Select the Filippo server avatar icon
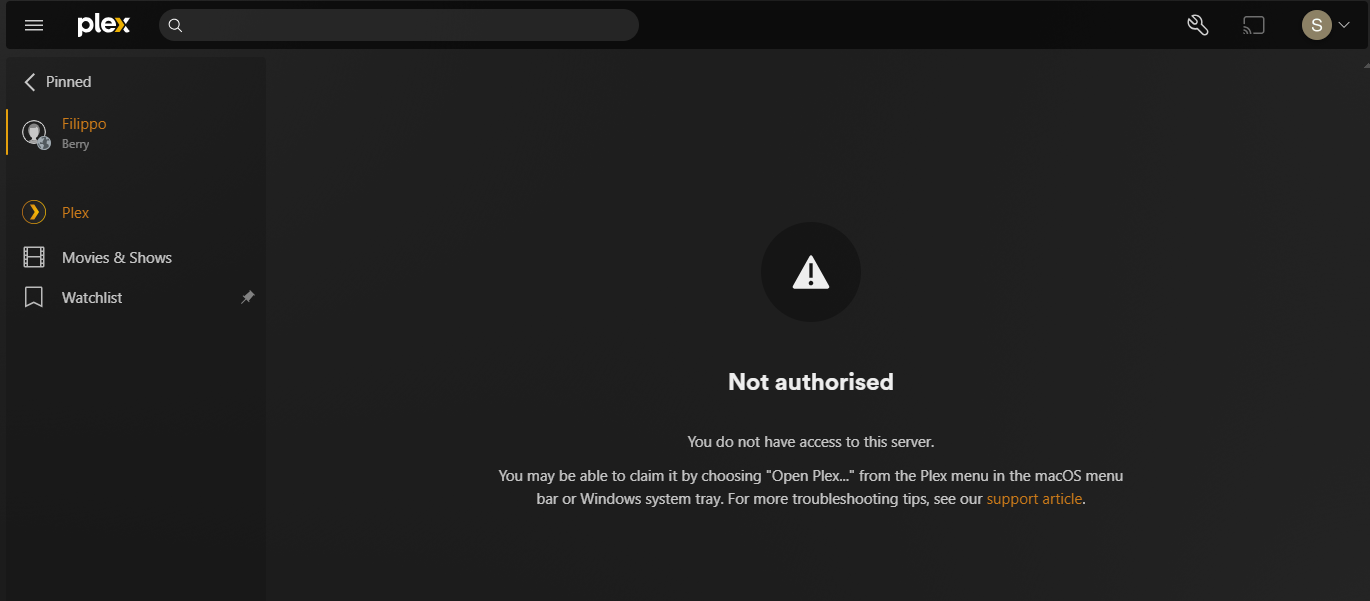 (36, 133)
